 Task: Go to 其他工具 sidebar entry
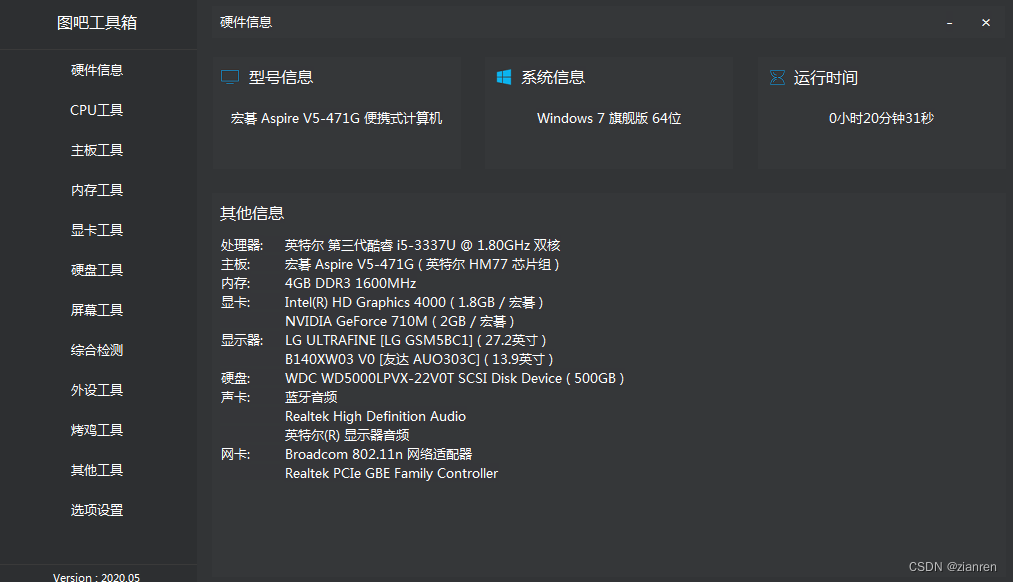coord(97,470)
